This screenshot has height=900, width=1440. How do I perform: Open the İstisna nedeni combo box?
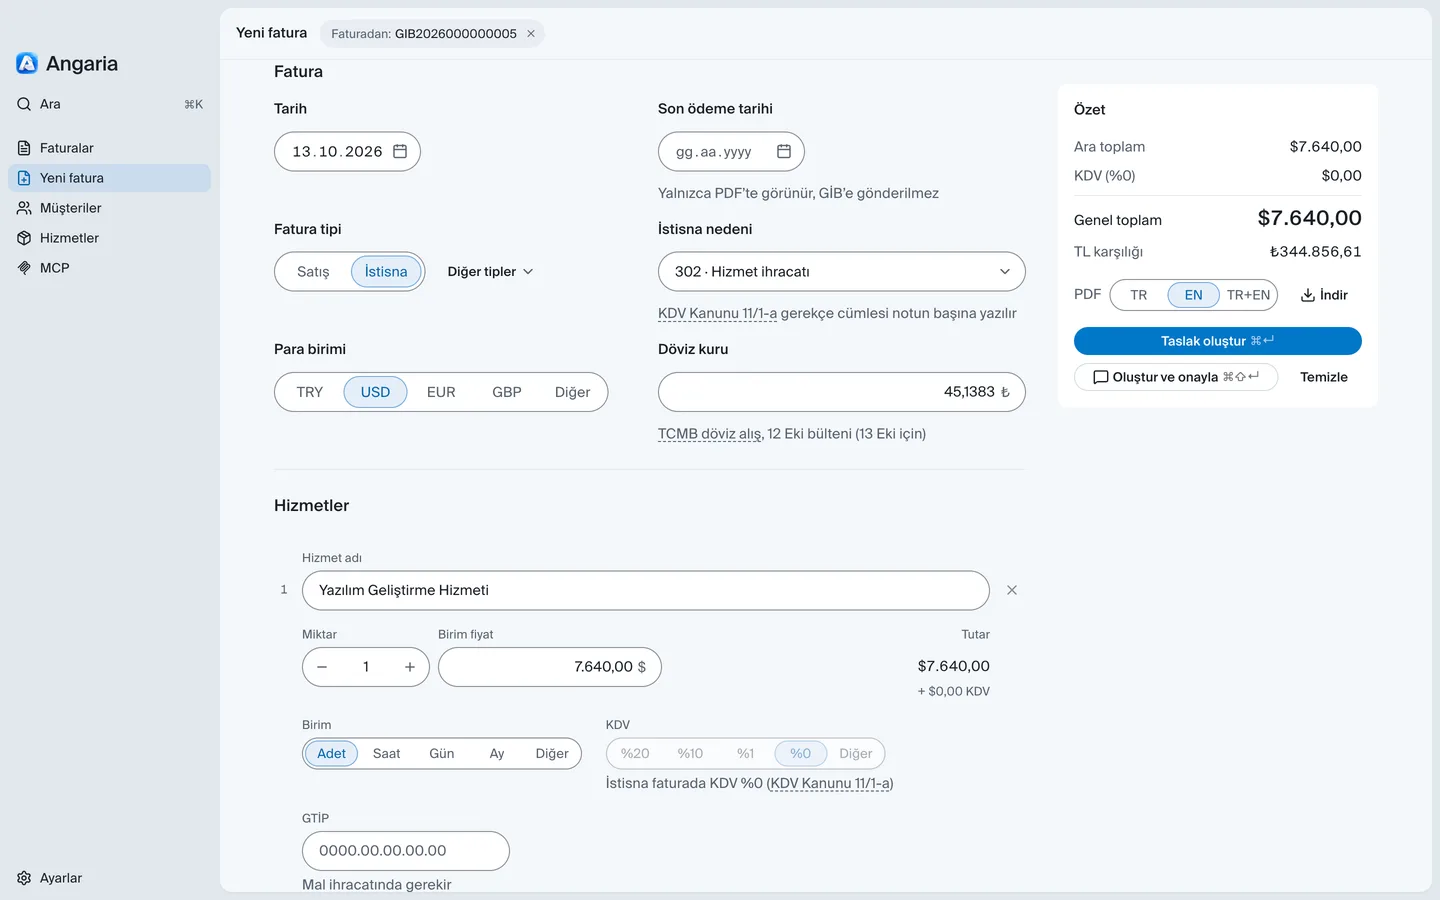(842, 272)
